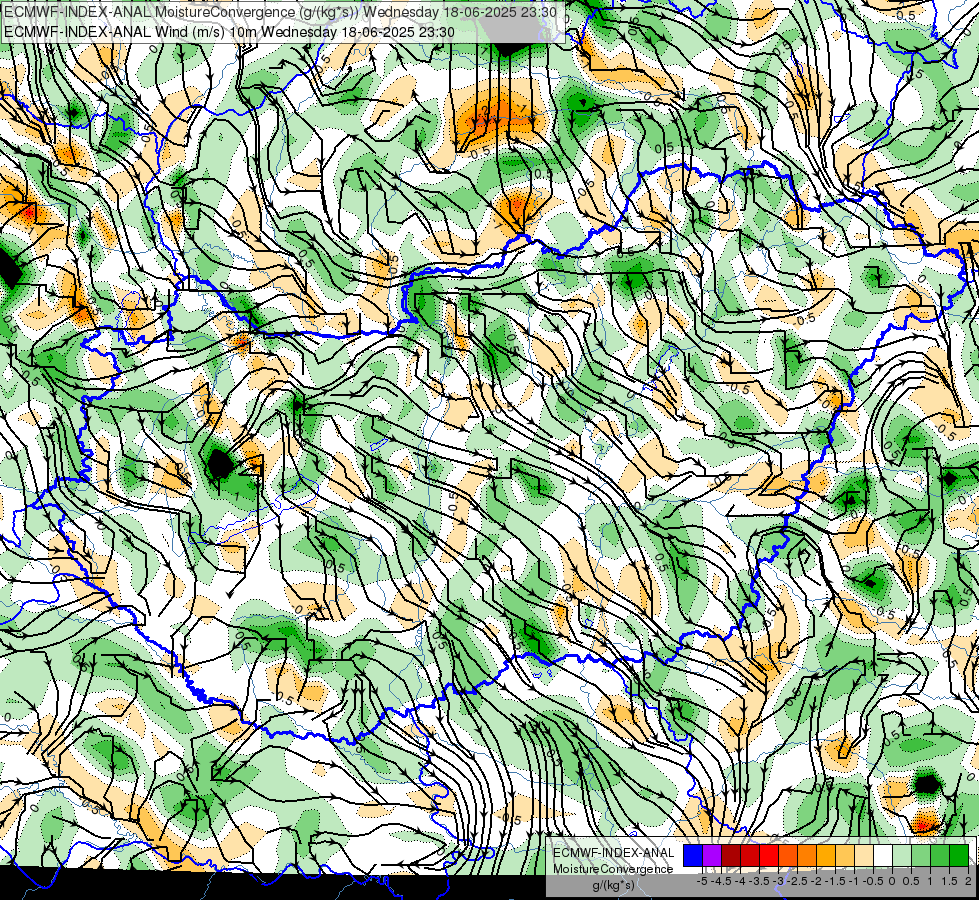This screenshot has height=900, width=979.
Task: Click the 'Wind (m/s) 10m' title line
Action: pos(229,32)
